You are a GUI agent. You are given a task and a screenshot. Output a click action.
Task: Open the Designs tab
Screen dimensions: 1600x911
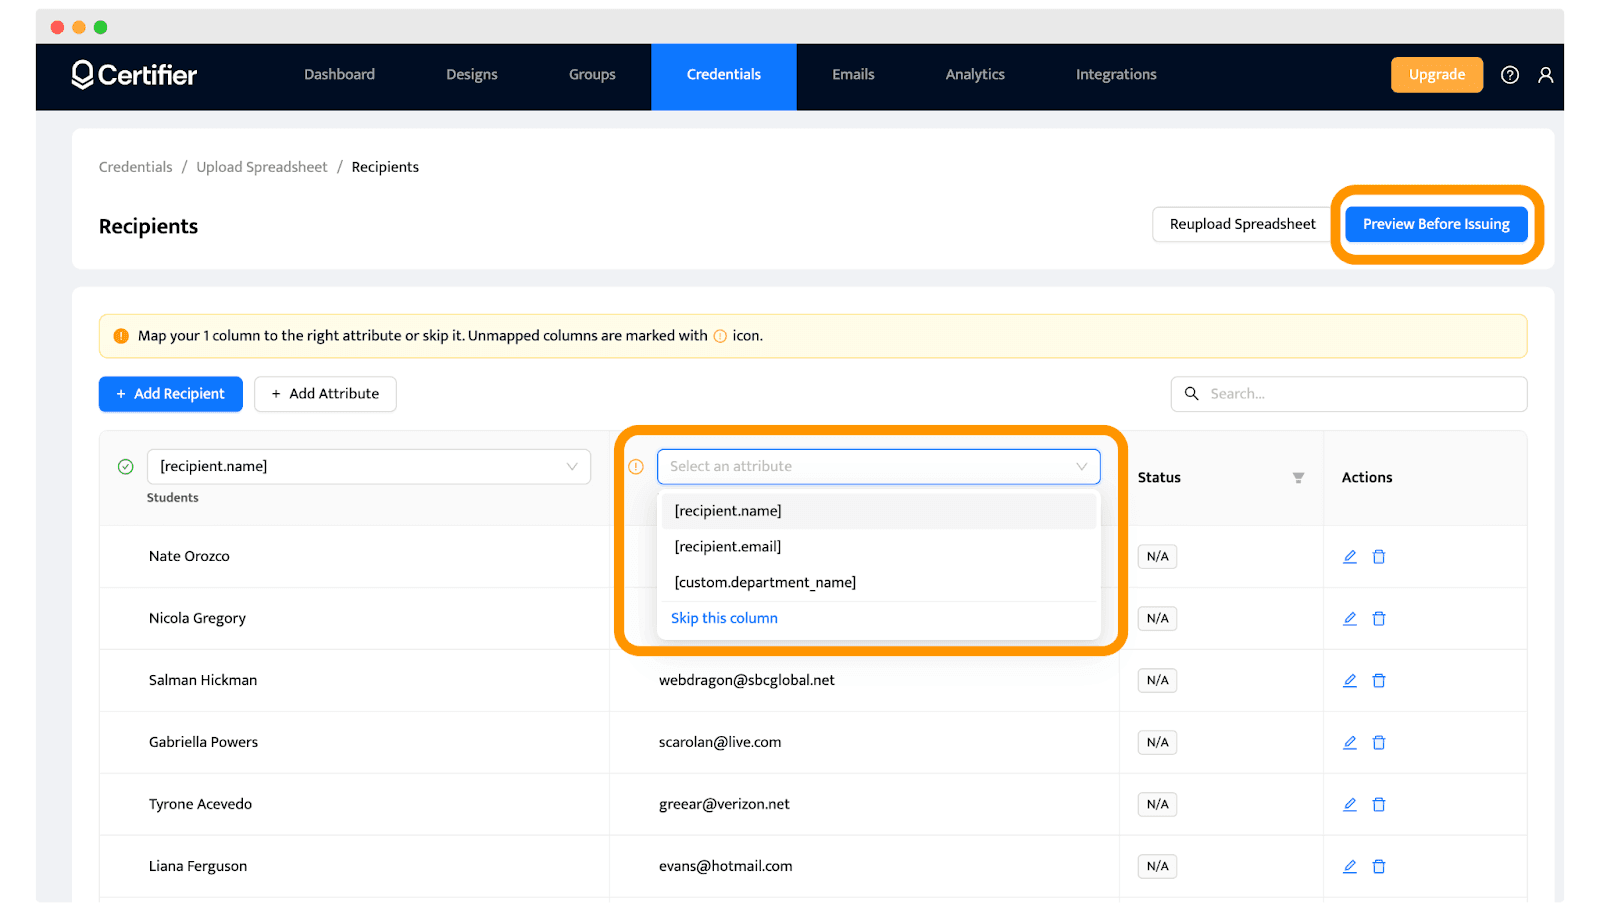click(x=472, y=75)
